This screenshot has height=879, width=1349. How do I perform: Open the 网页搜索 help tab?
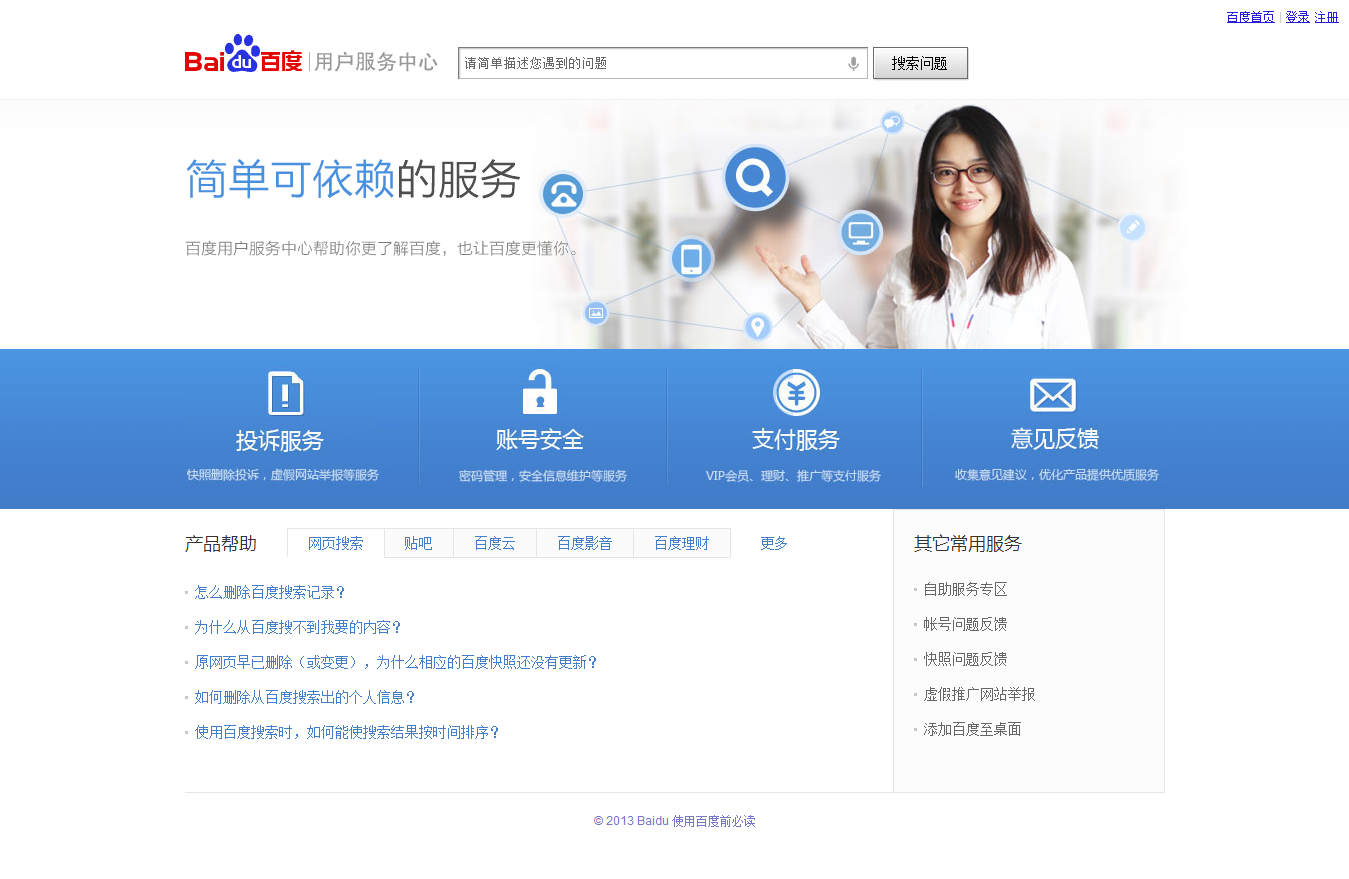(335, 543)
